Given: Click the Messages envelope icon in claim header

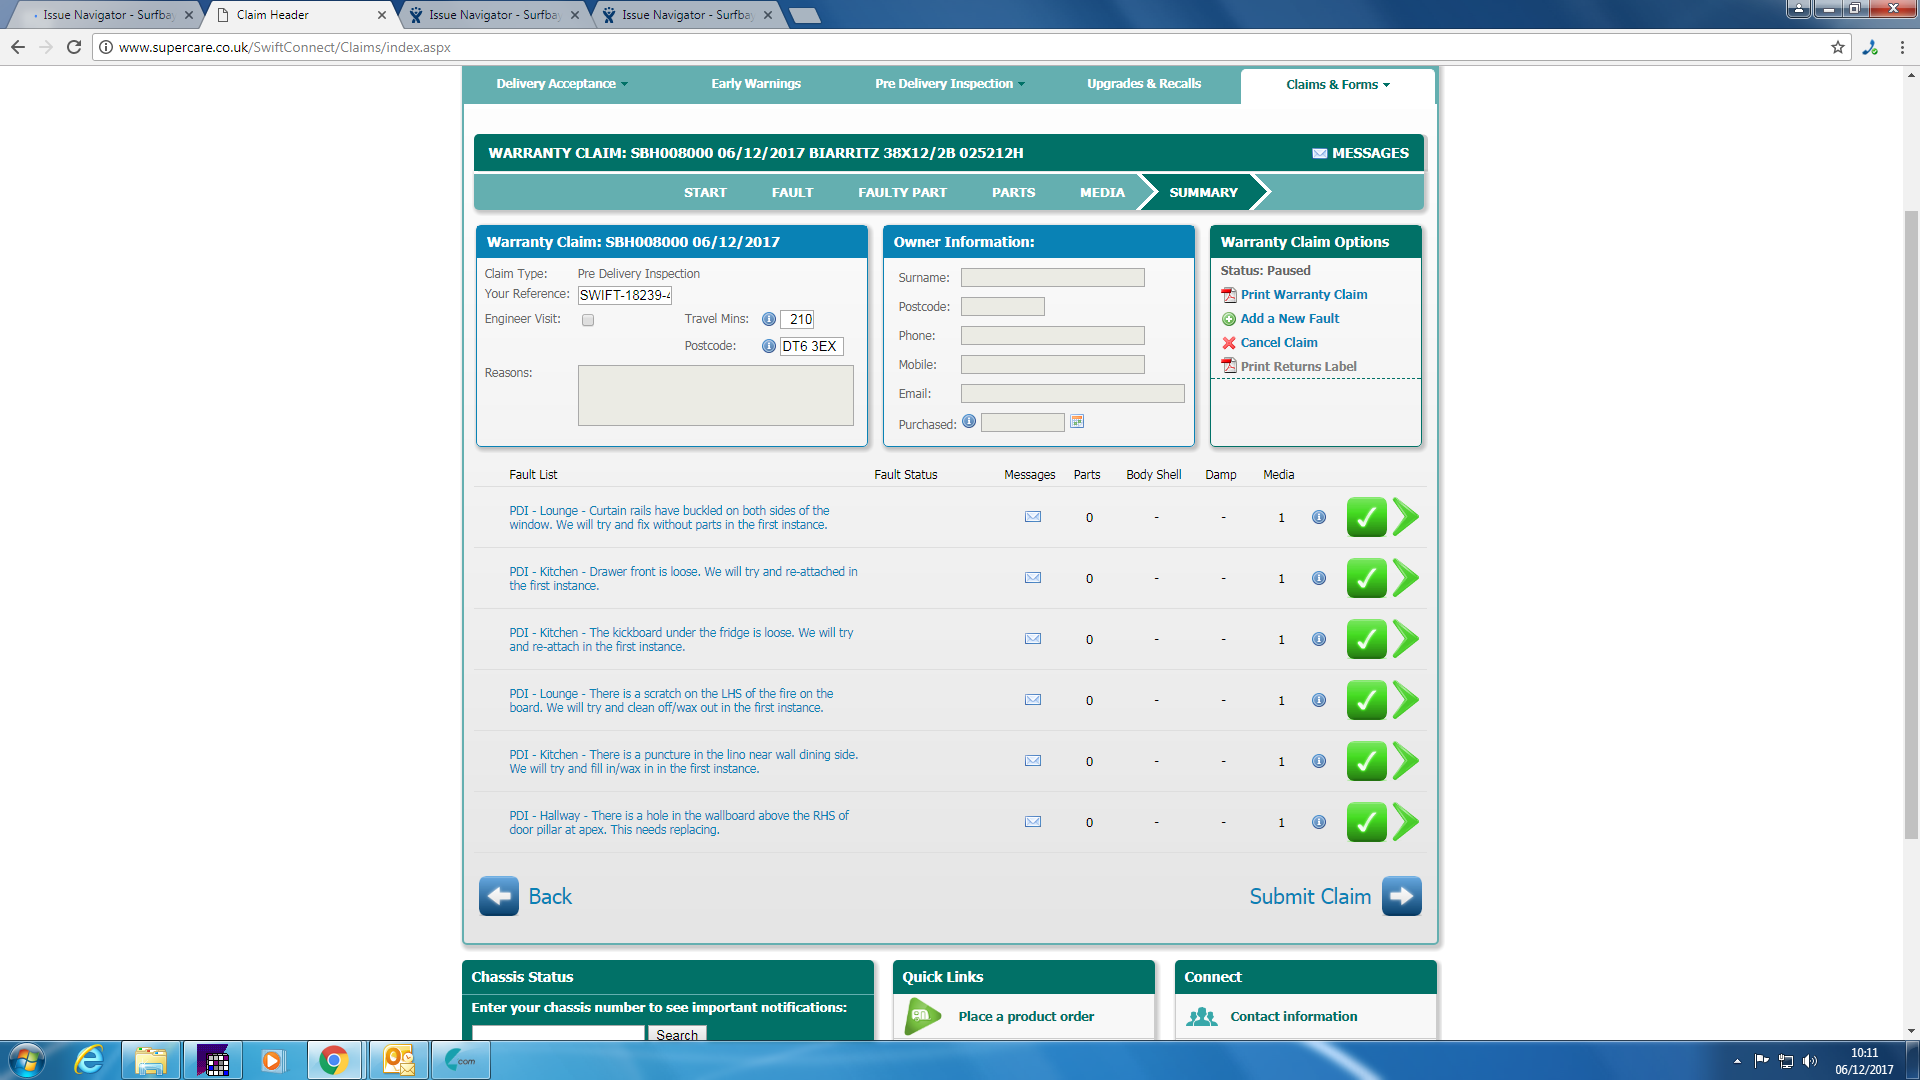Looking at the screenshot, I should 1319,153.
